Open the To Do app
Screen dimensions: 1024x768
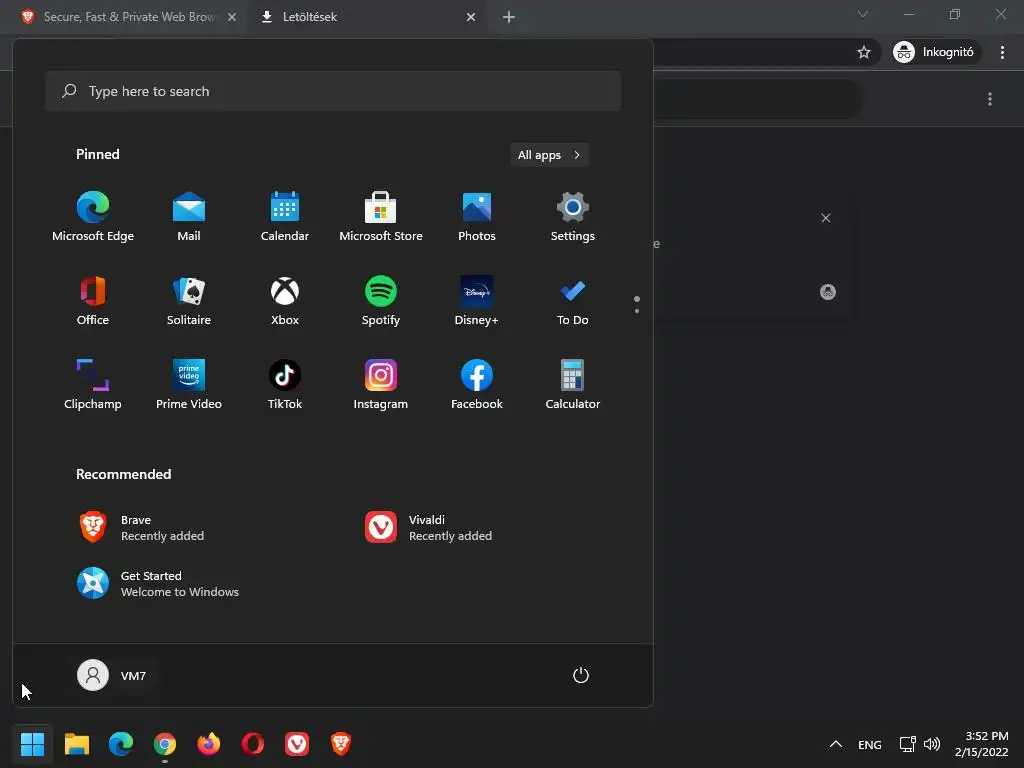coord(573,301)
